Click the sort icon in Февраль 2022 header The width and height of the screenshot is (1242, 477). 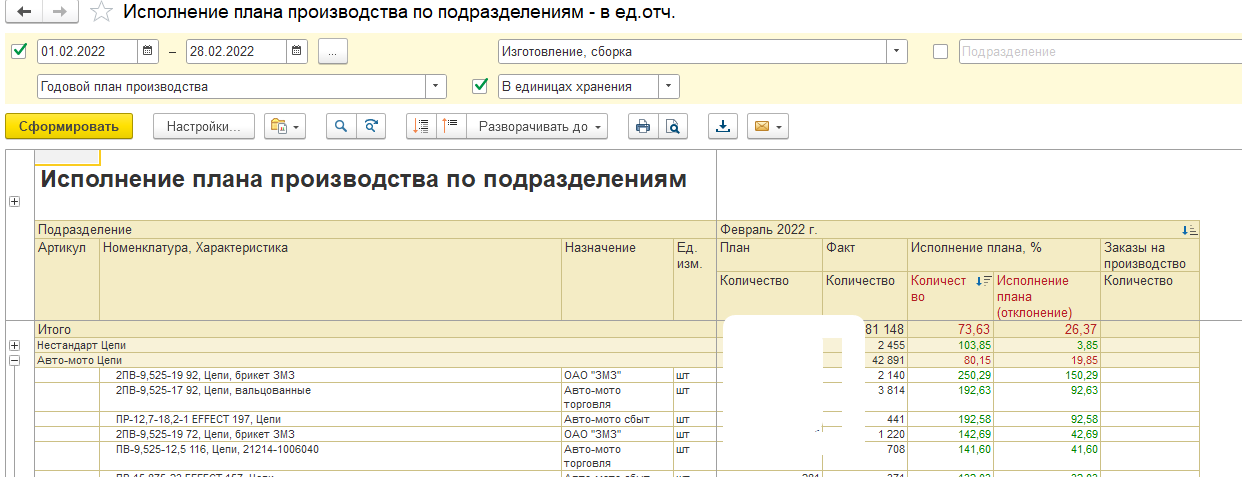click(1190, 230)
